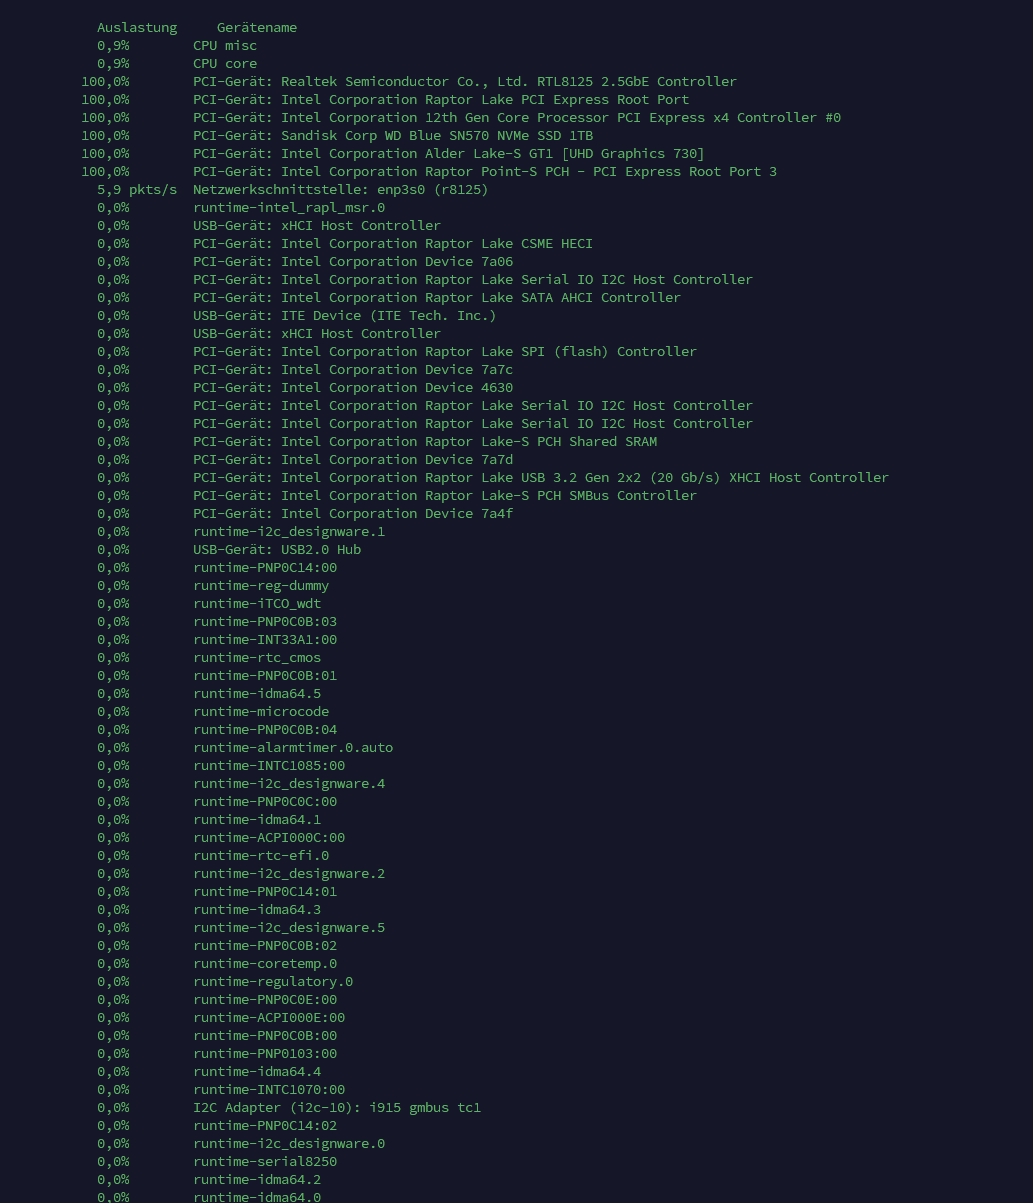Click the I2C Adapter i915 gmbus tc1 row
This screenshot has width=1033, height=1203.
coord(289,1107)
